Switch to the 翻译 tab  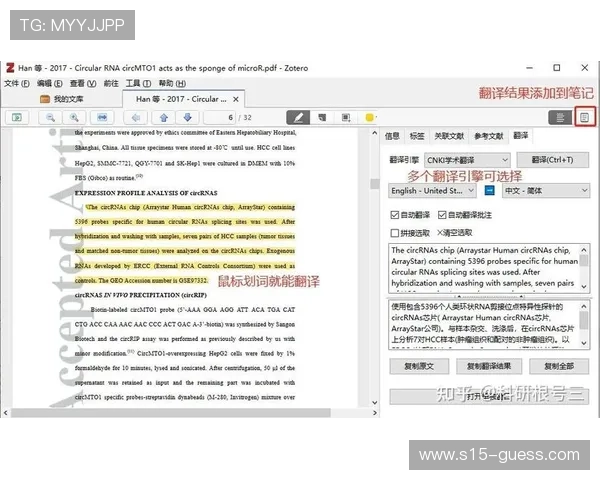point(520,136)
